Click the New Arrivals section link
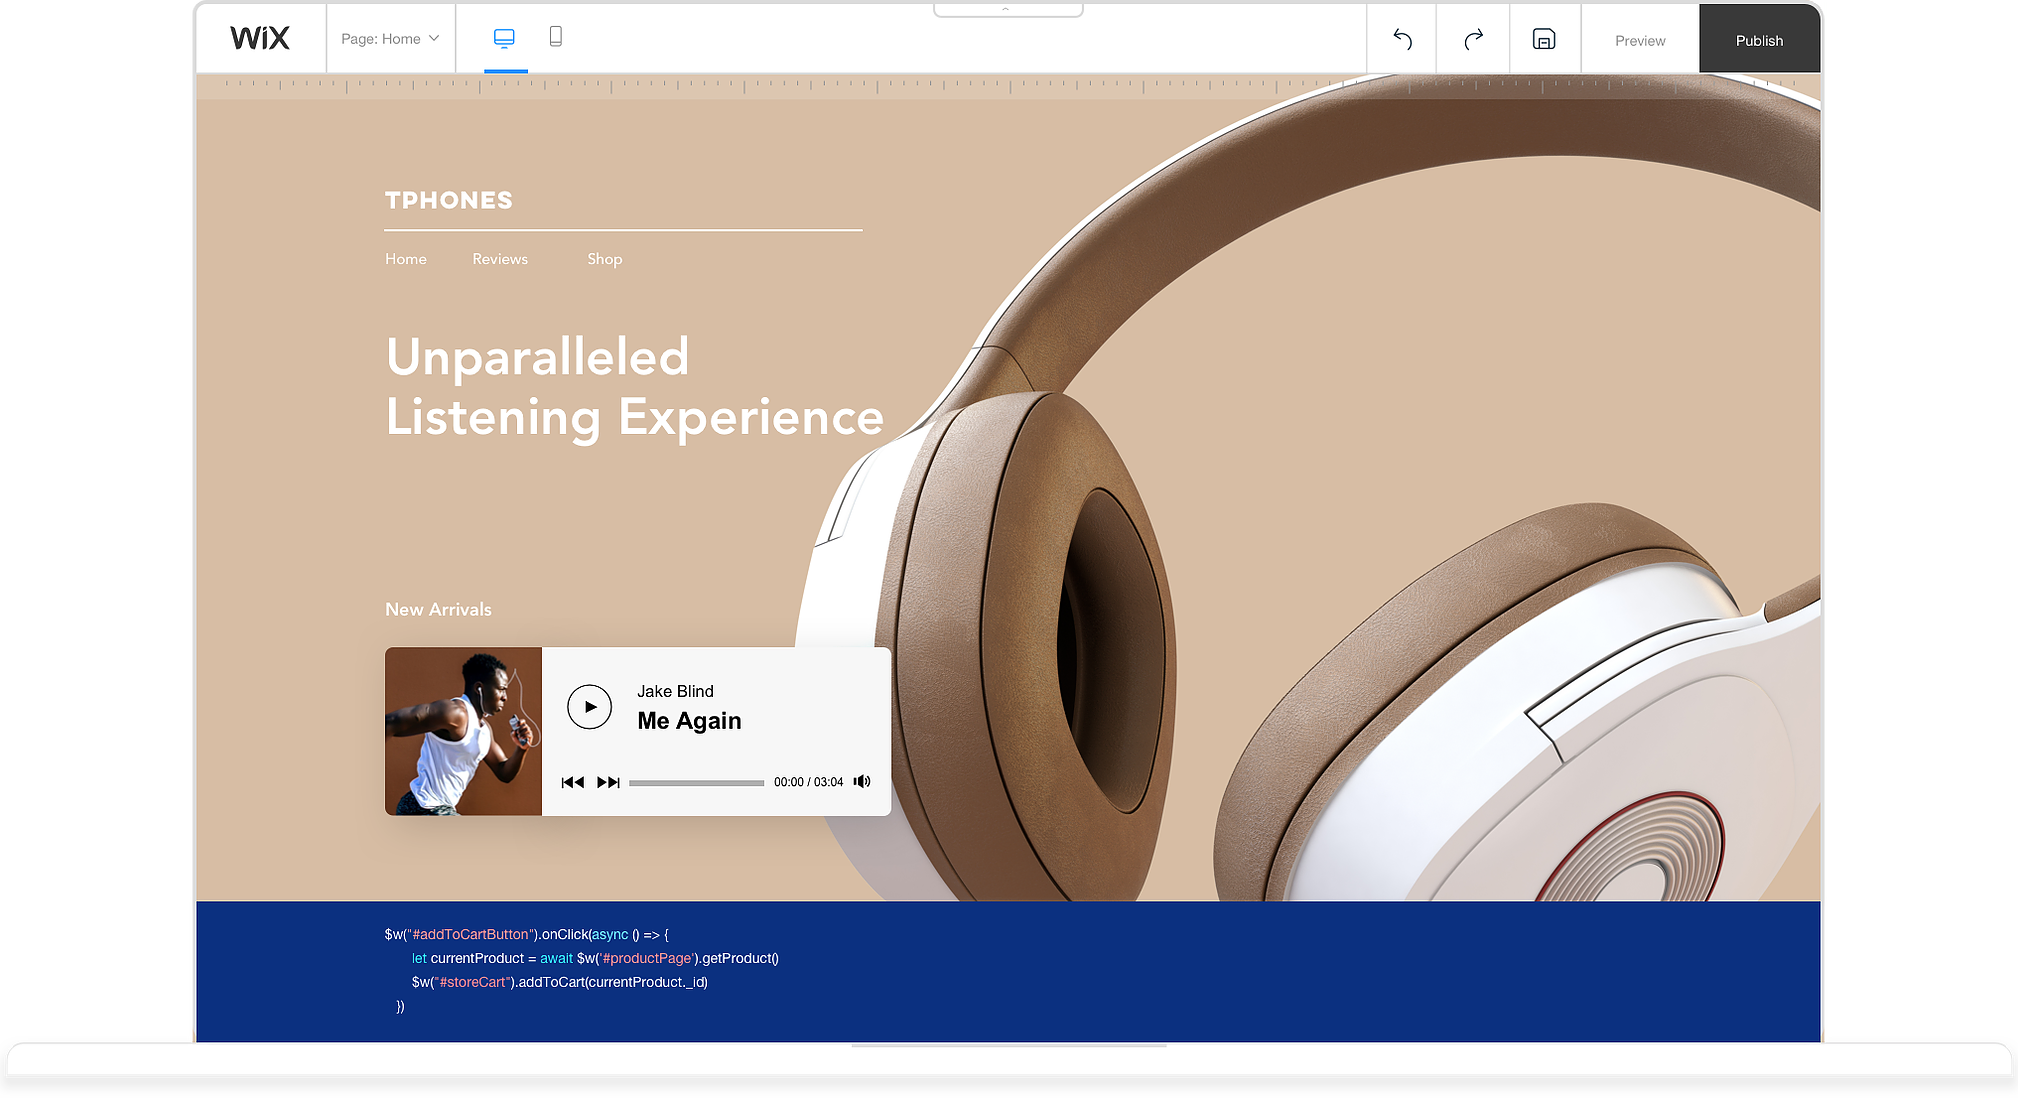 [437, 607]
